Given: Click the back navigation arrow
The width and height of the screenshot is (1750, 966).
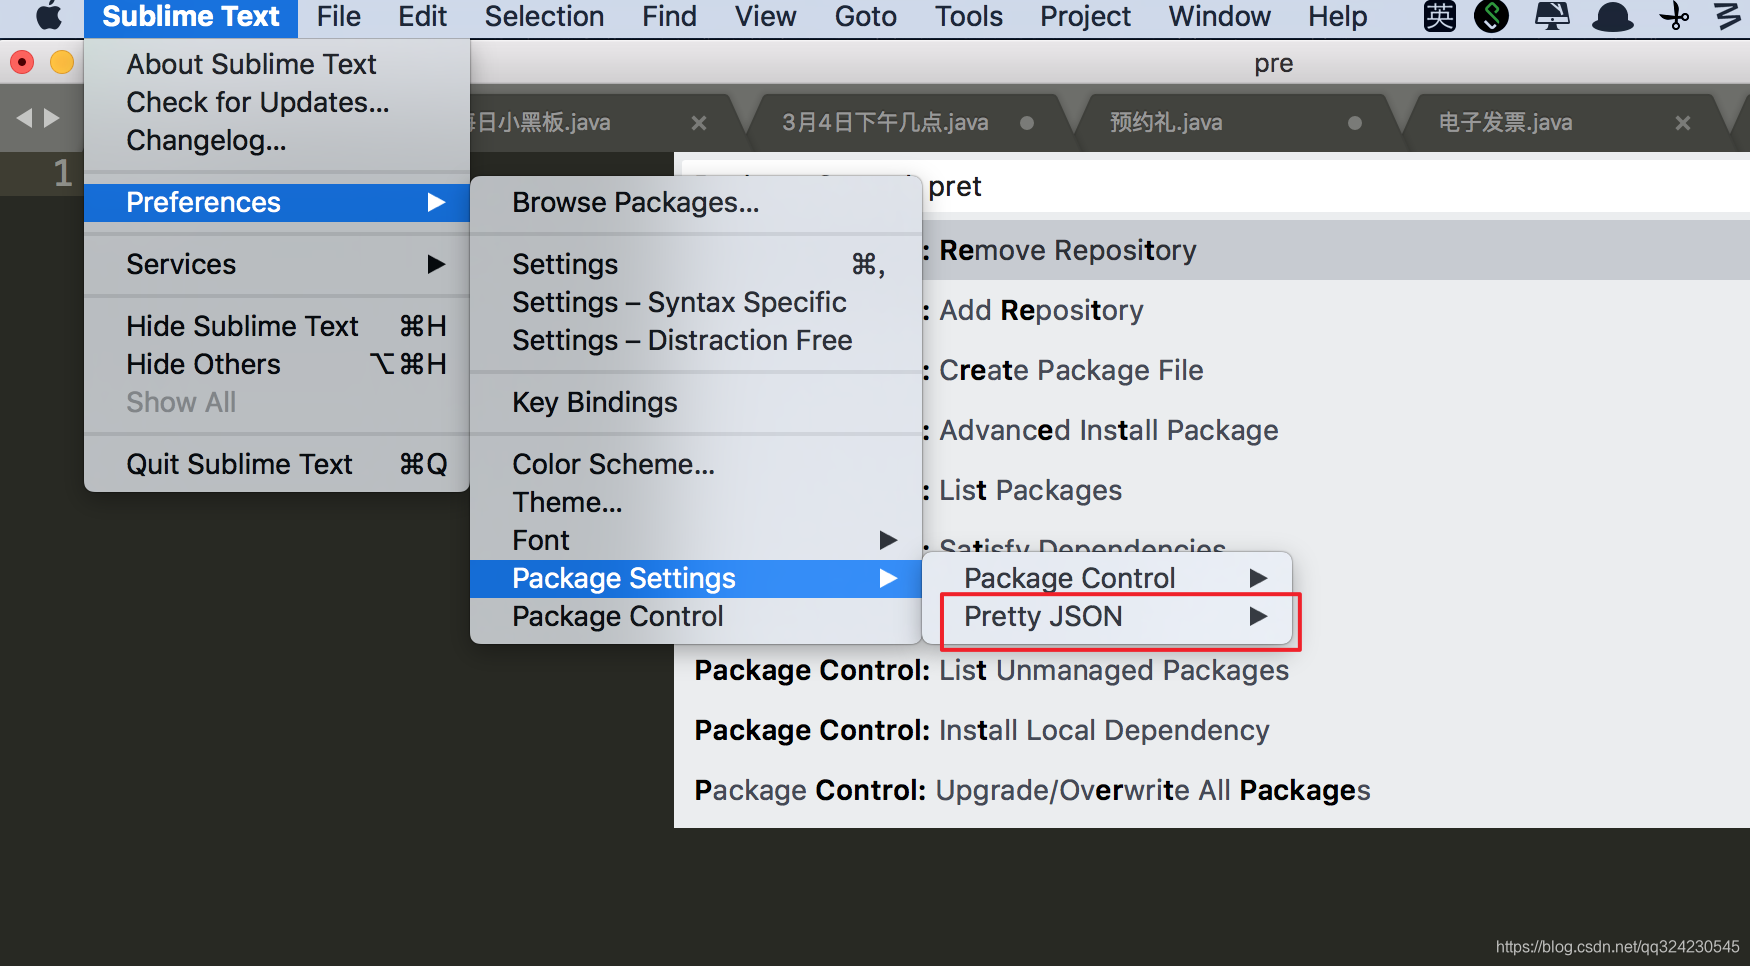Looking at the screenshot, I should click(24, 118).
